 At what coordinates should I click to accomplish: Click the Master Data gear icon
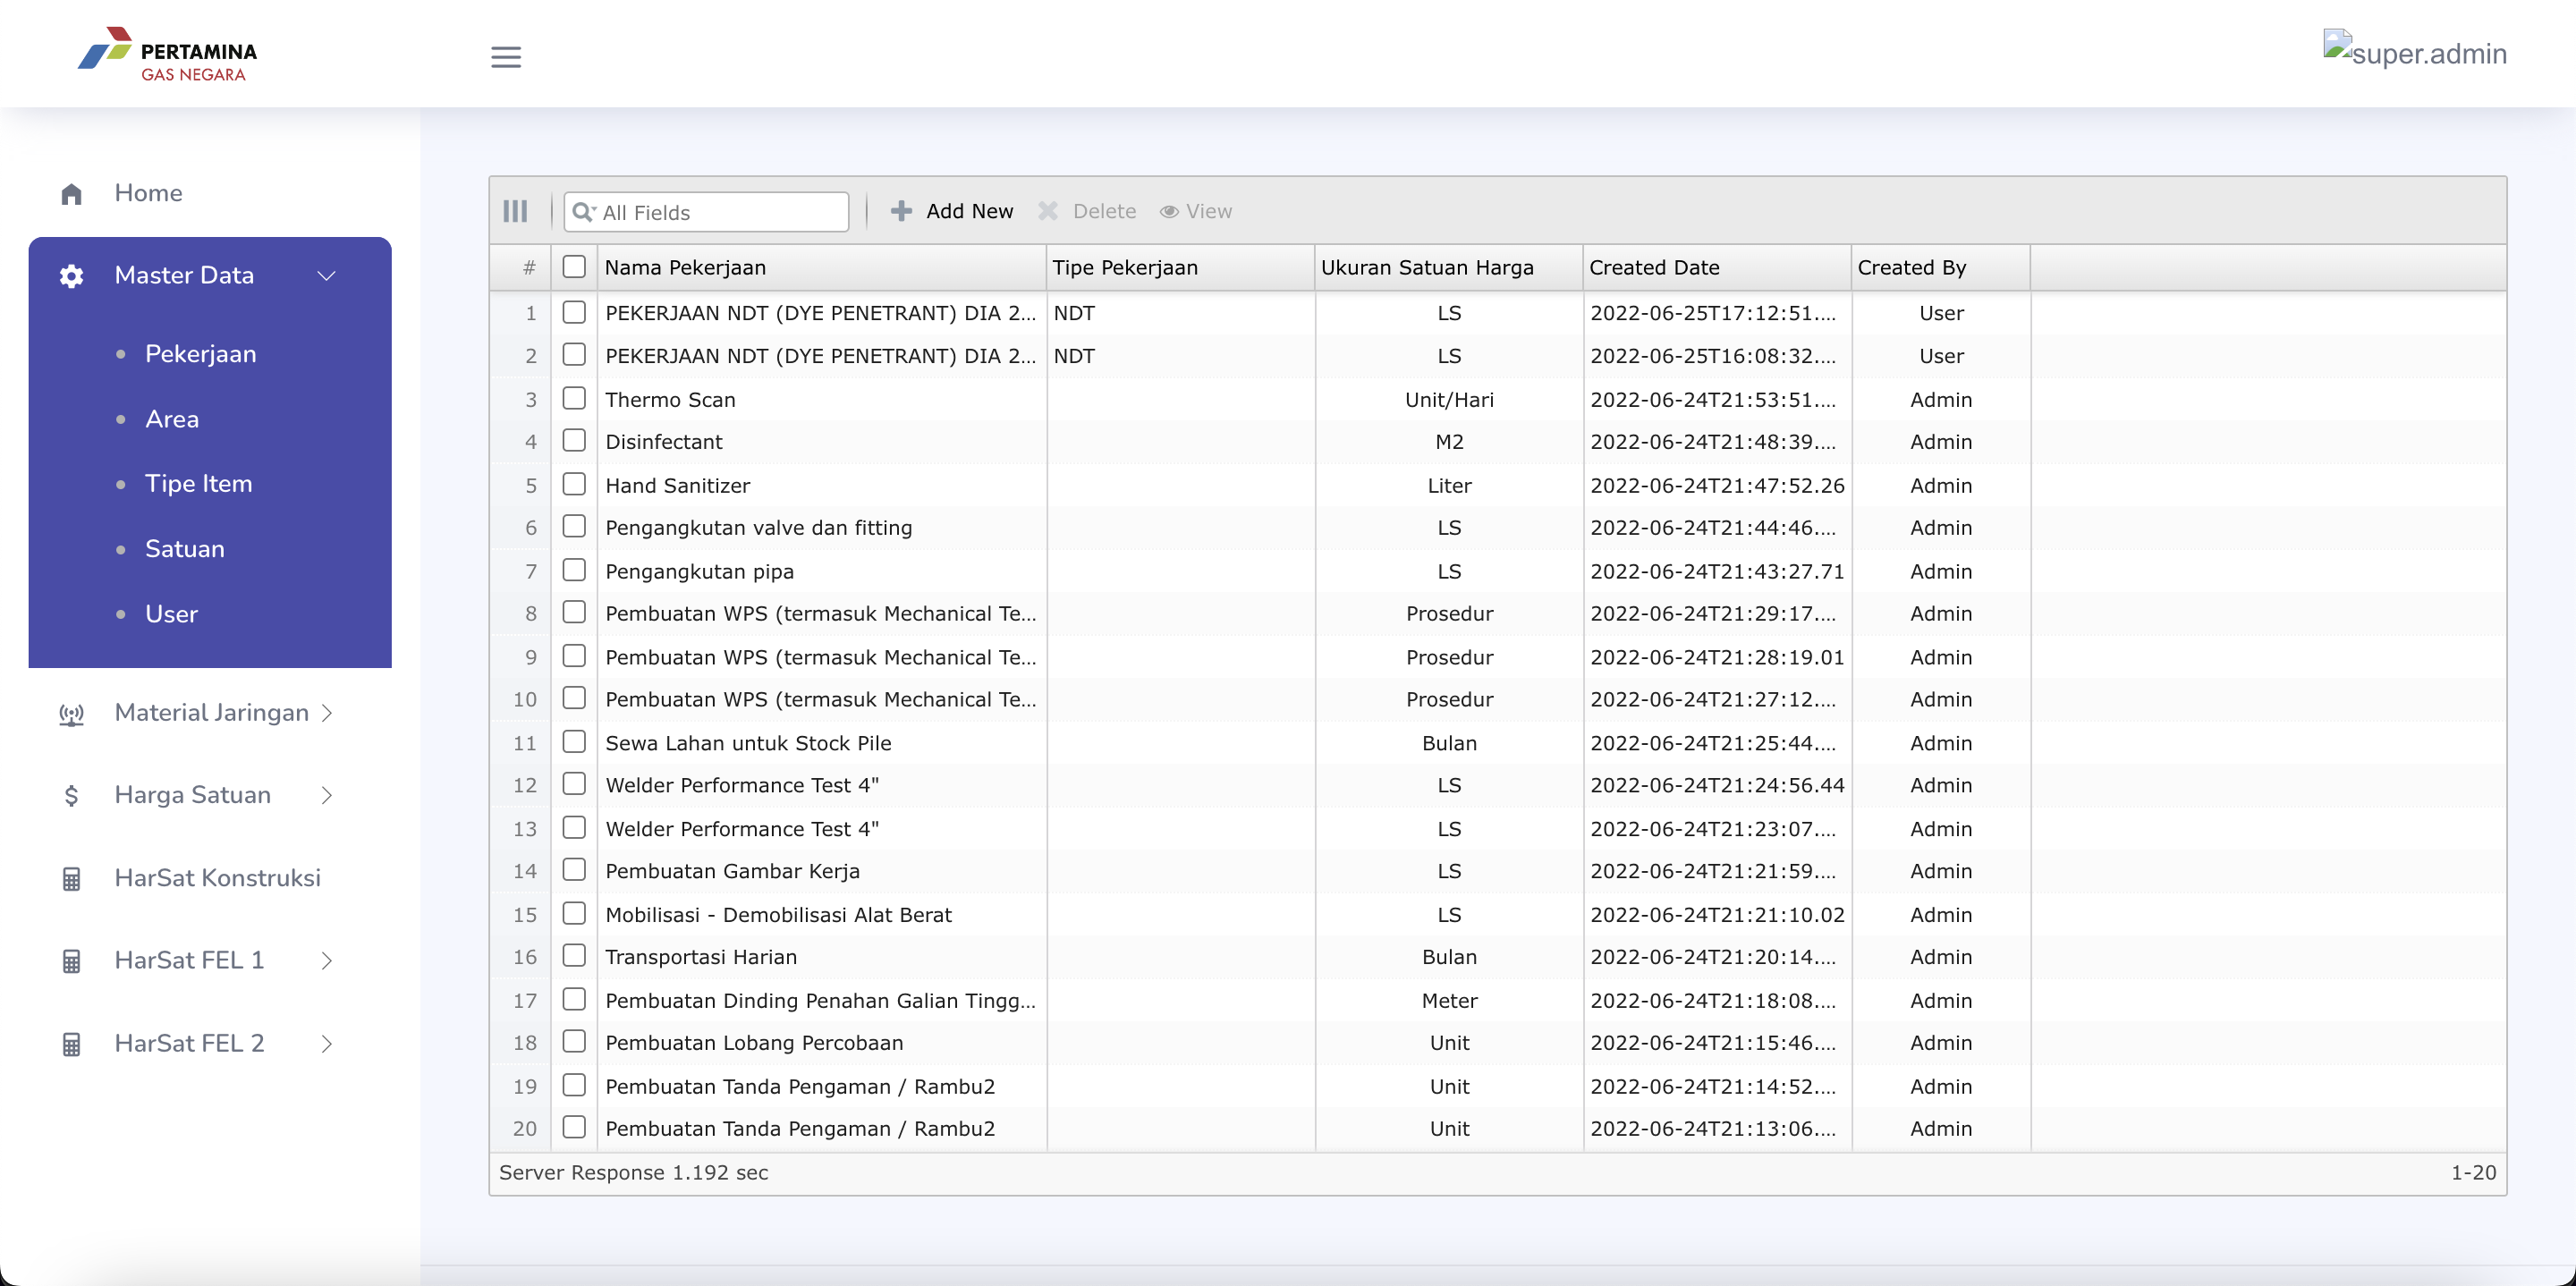coord(71,276)
